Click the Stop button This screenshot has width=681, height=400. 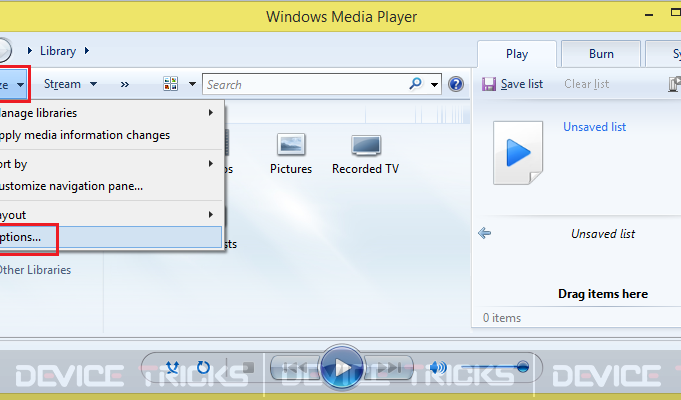tap(248, 367)
